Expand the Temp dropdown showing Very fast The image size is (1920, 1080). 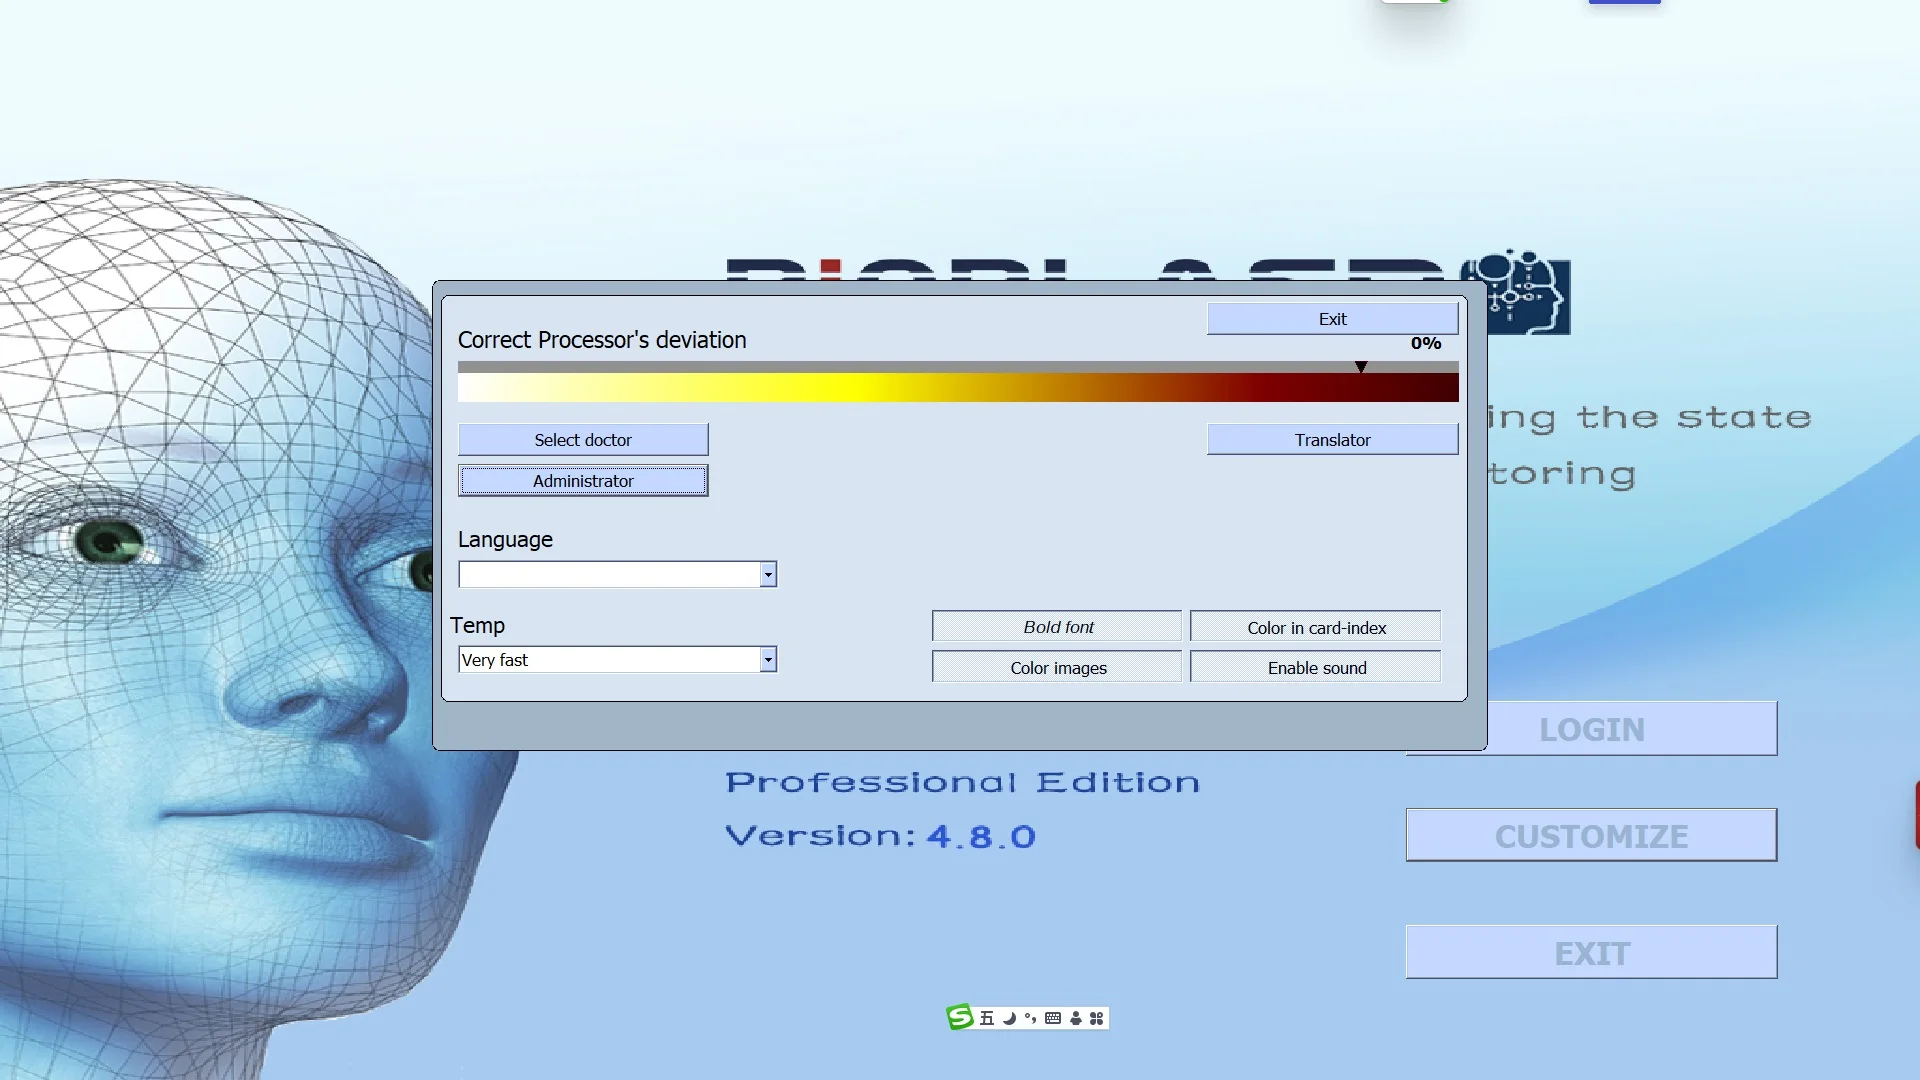[768, 660]
